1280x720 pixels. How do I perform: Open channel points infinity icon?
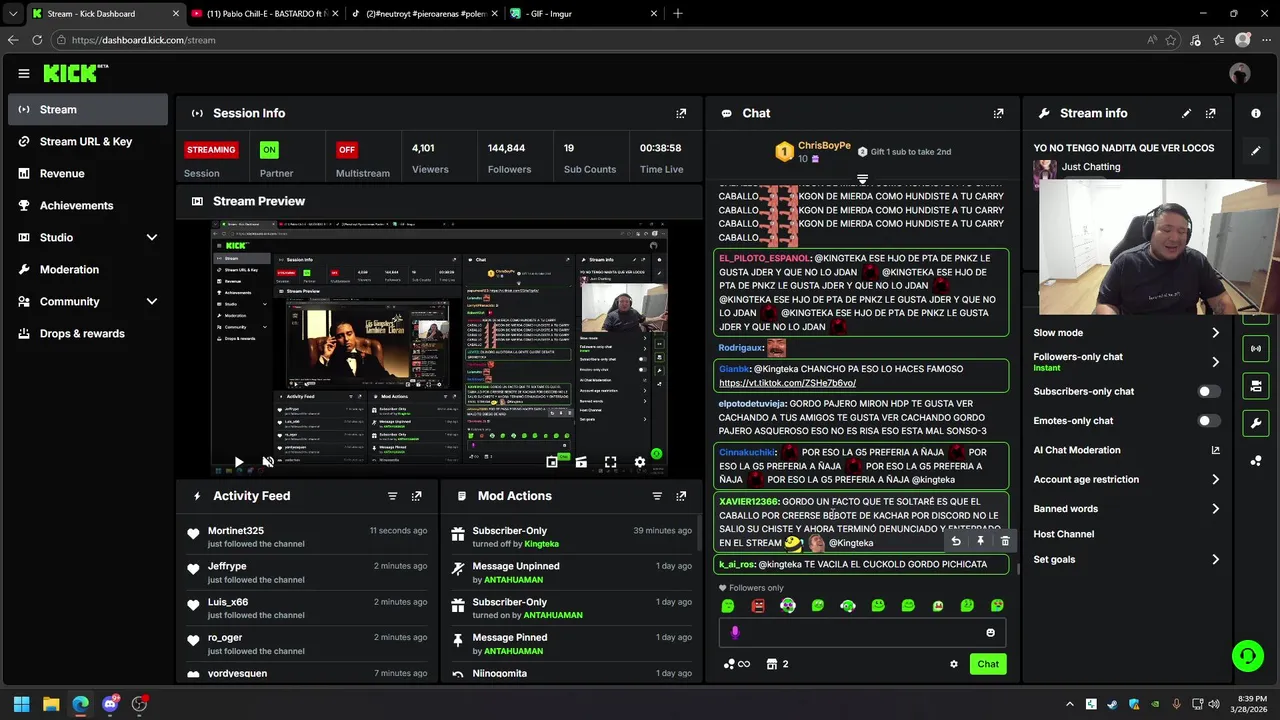(737, 664)
